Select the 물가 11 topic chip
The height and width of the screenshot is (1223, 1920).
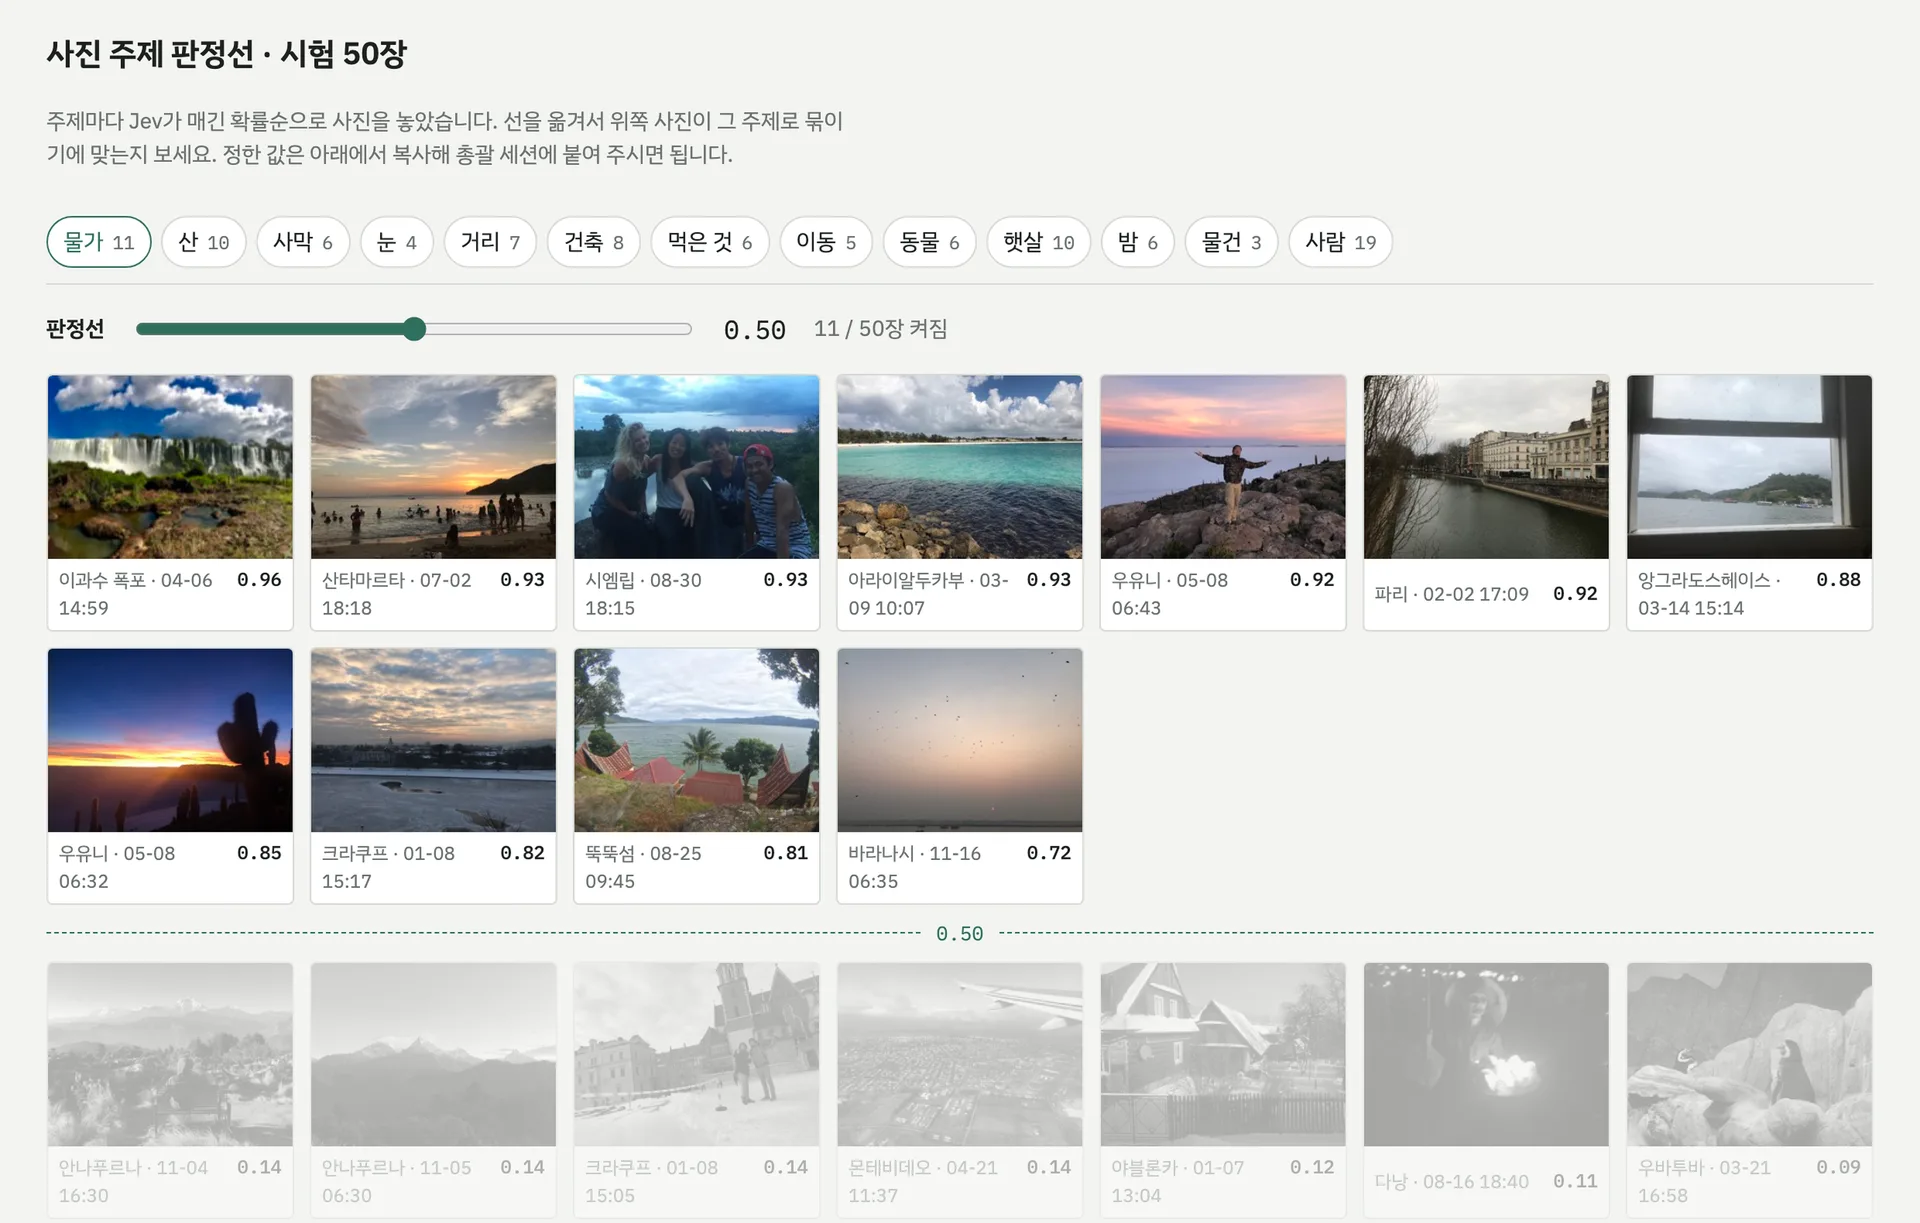pyautogui.click(x=99, y=242)
